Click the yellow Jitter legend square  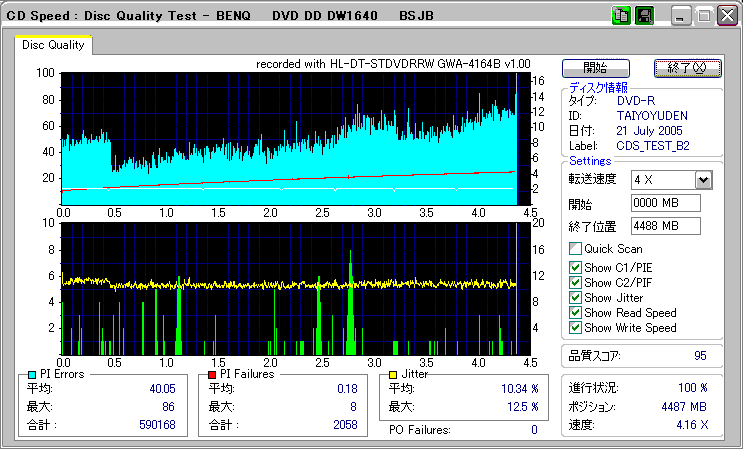coord(394,374)
